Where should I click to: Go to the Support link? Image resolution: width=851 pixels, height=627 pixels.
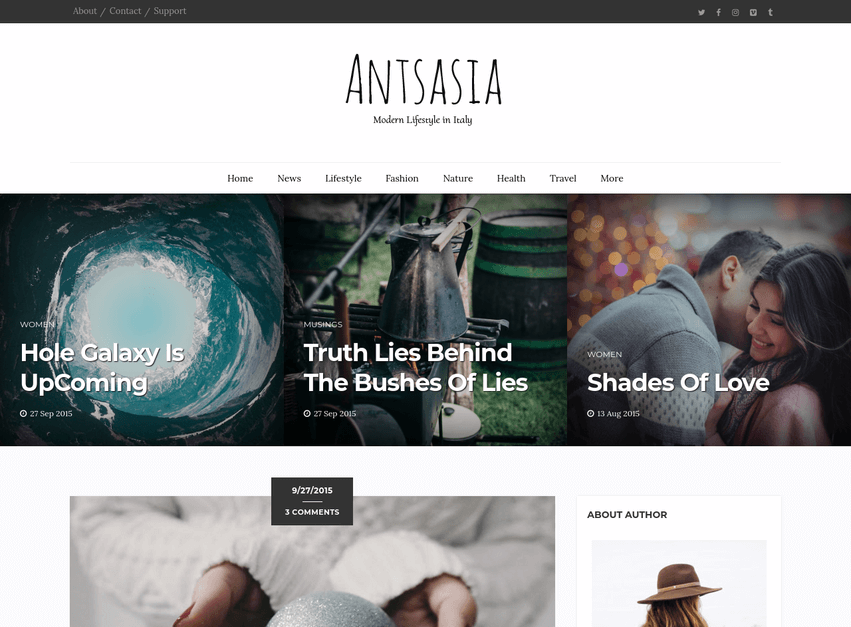click(x=169, y=11)
